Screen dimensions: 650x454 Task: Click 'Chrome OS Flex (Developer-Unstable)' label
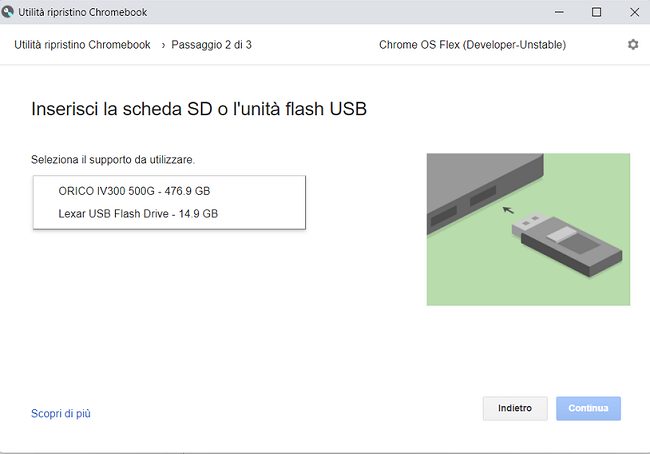(473, 45)
